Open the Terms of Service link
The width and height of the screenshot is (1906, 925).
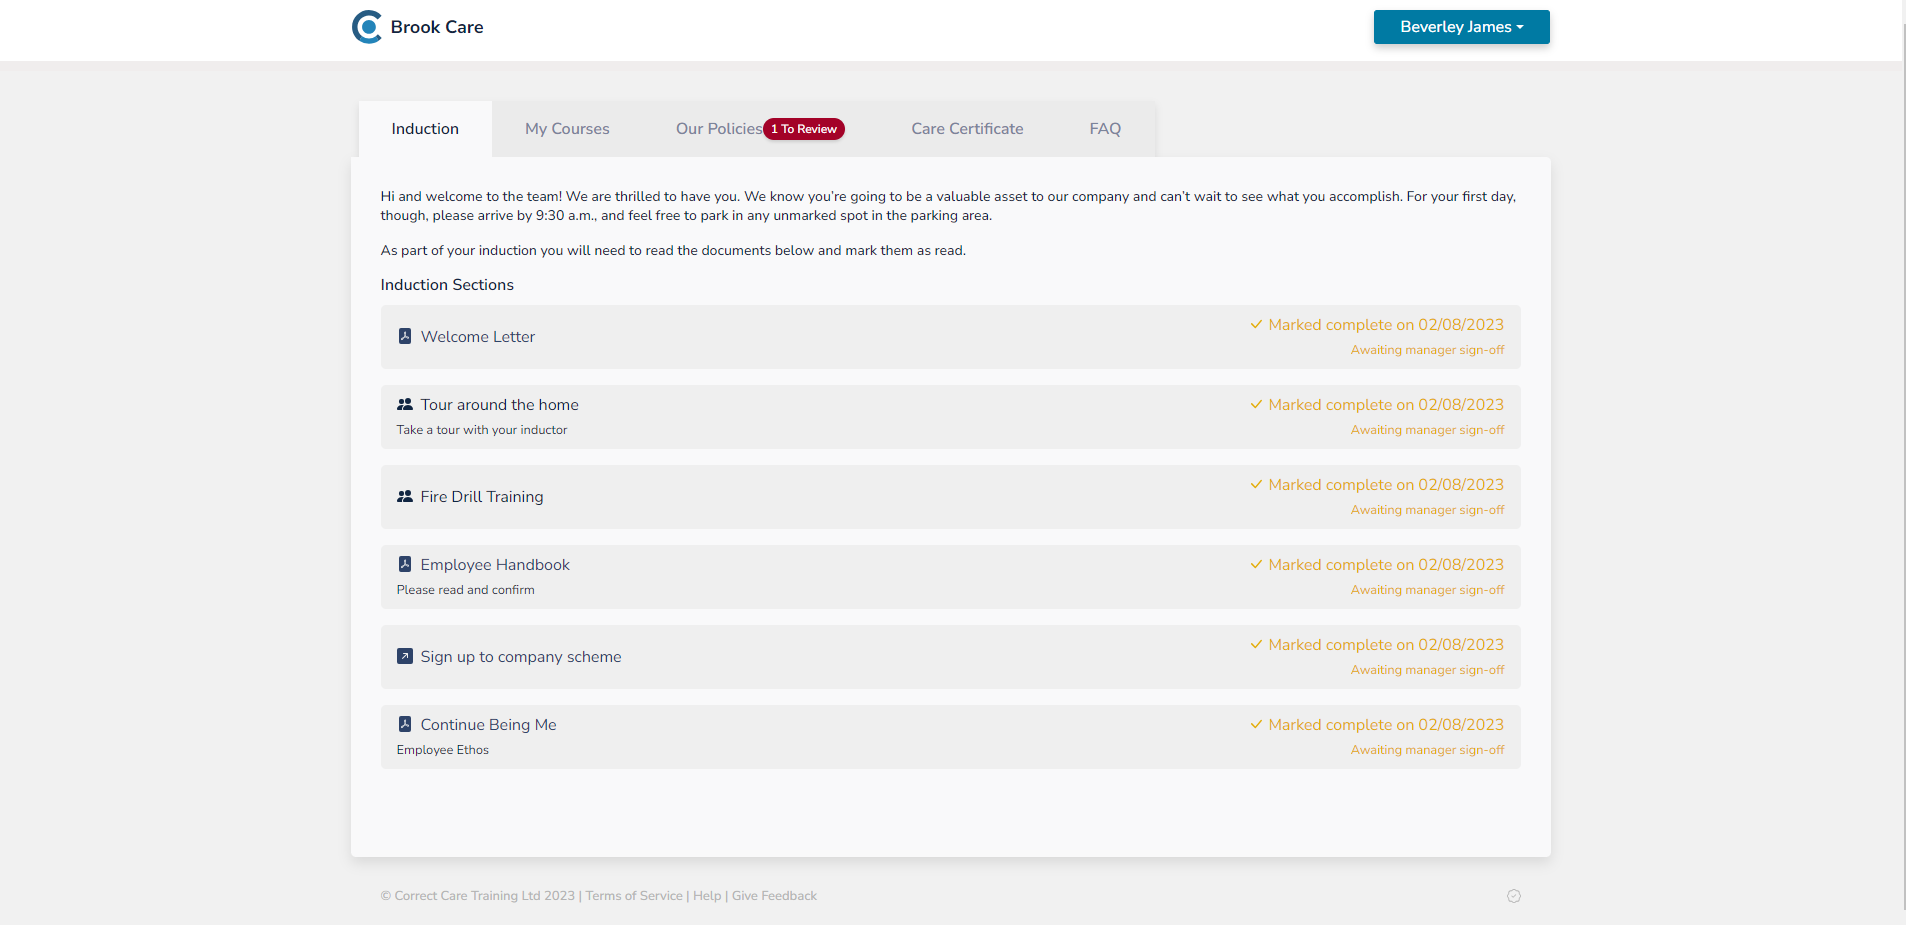click(634, 896)
